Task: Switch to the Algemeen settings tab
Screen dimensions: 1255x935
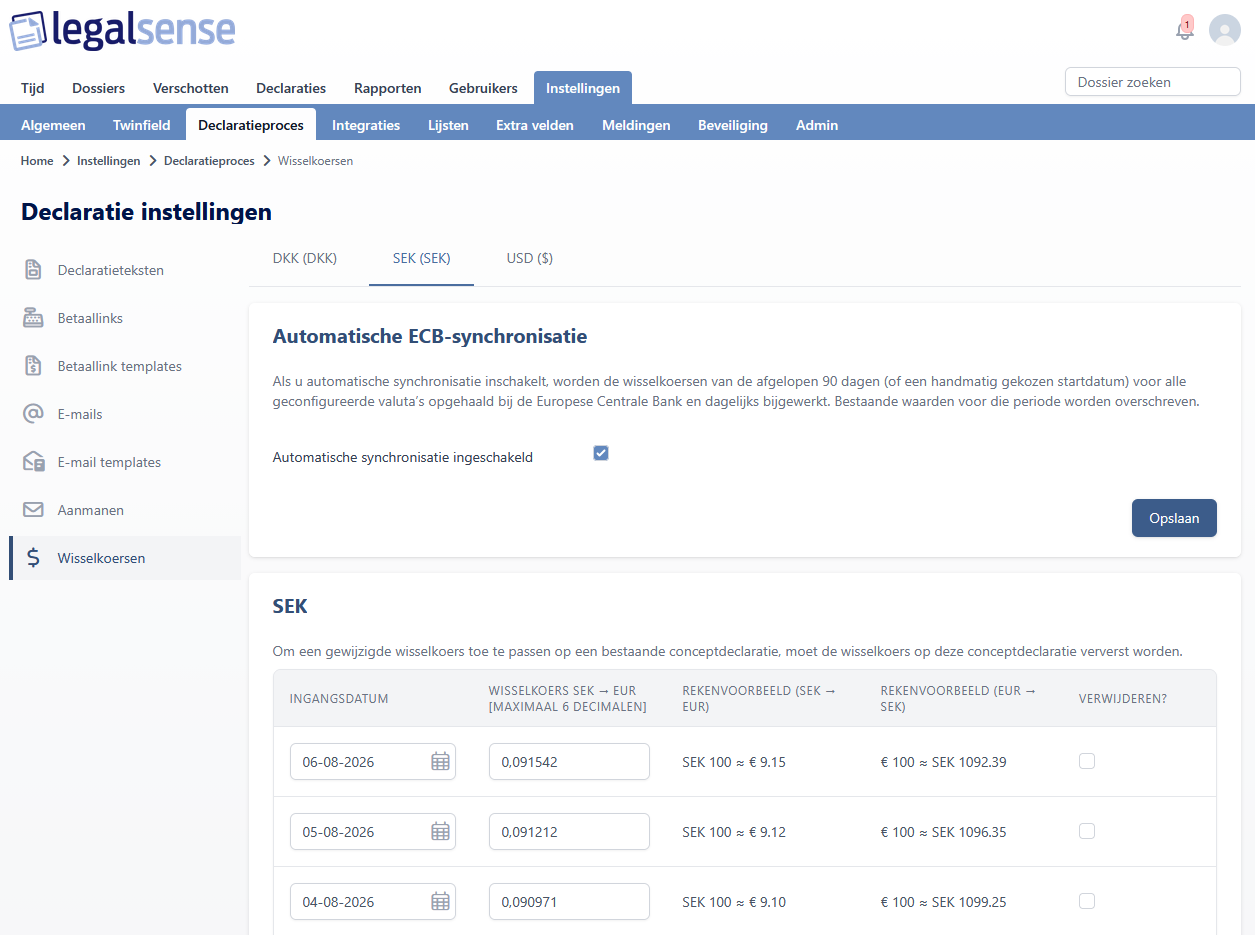Action: click(53, 125)
